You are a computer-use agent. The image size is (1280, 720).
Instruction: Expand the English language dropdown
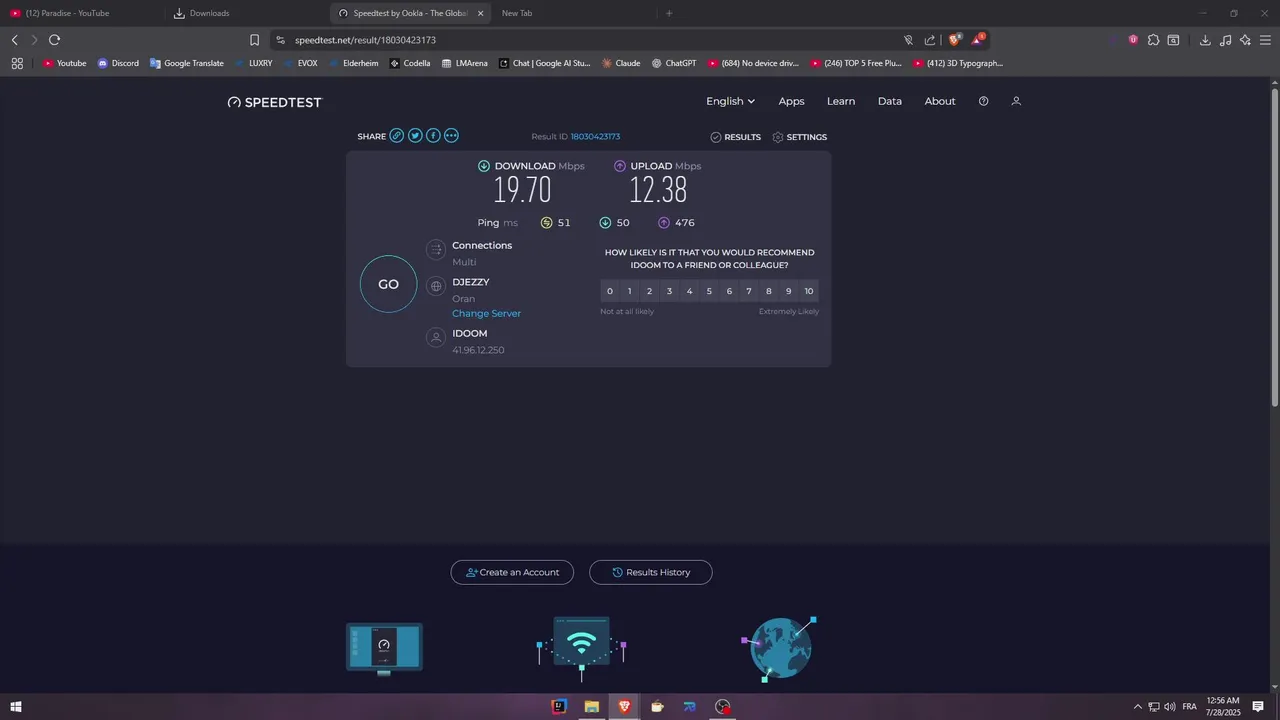coord(730,101)
